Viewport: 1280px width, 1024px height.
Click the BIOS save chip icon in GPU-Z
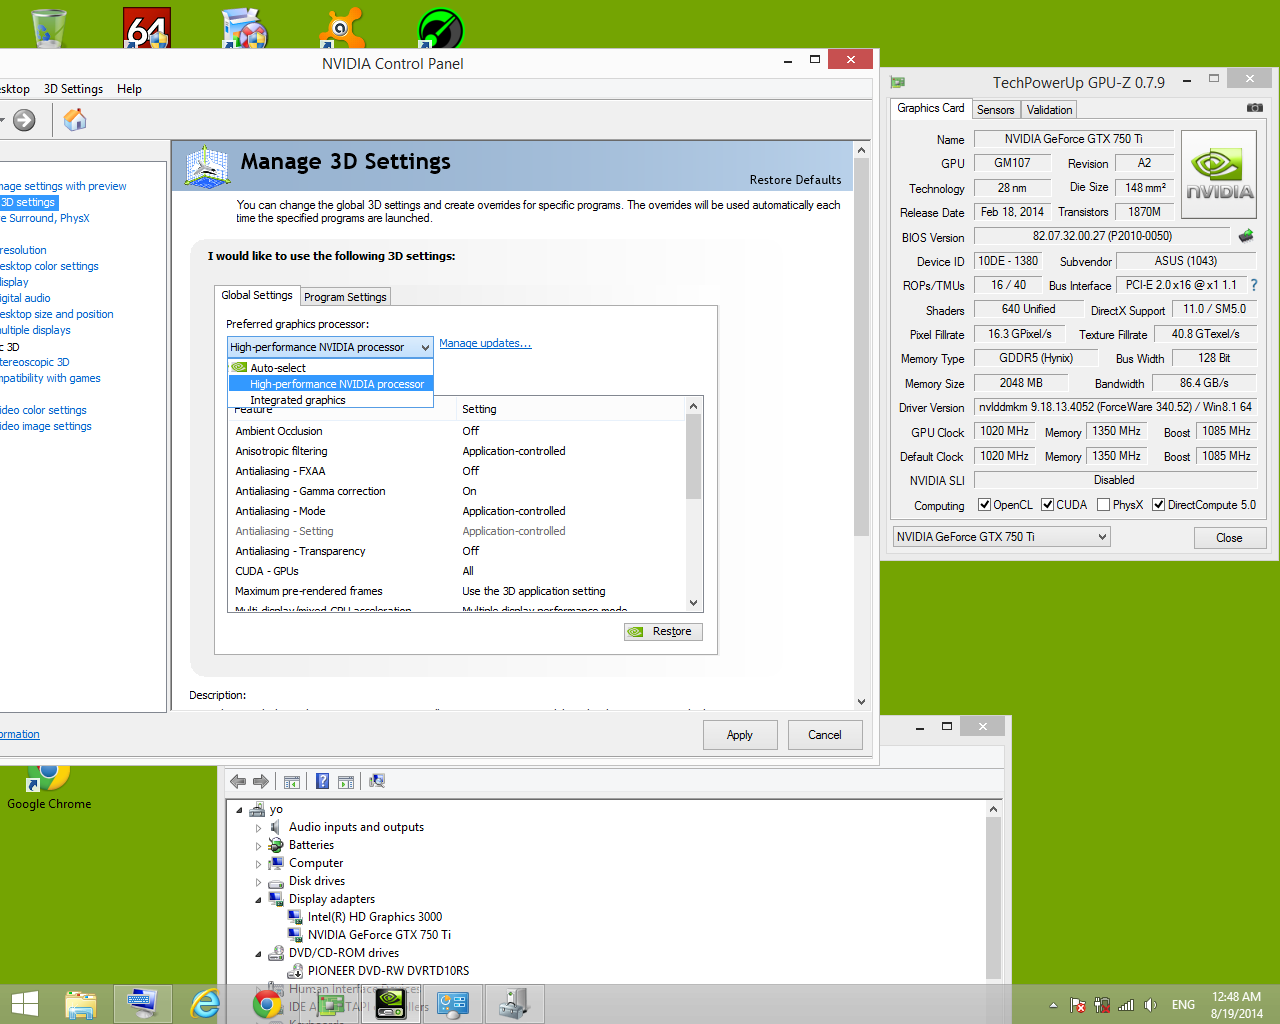click(1246, 236)
